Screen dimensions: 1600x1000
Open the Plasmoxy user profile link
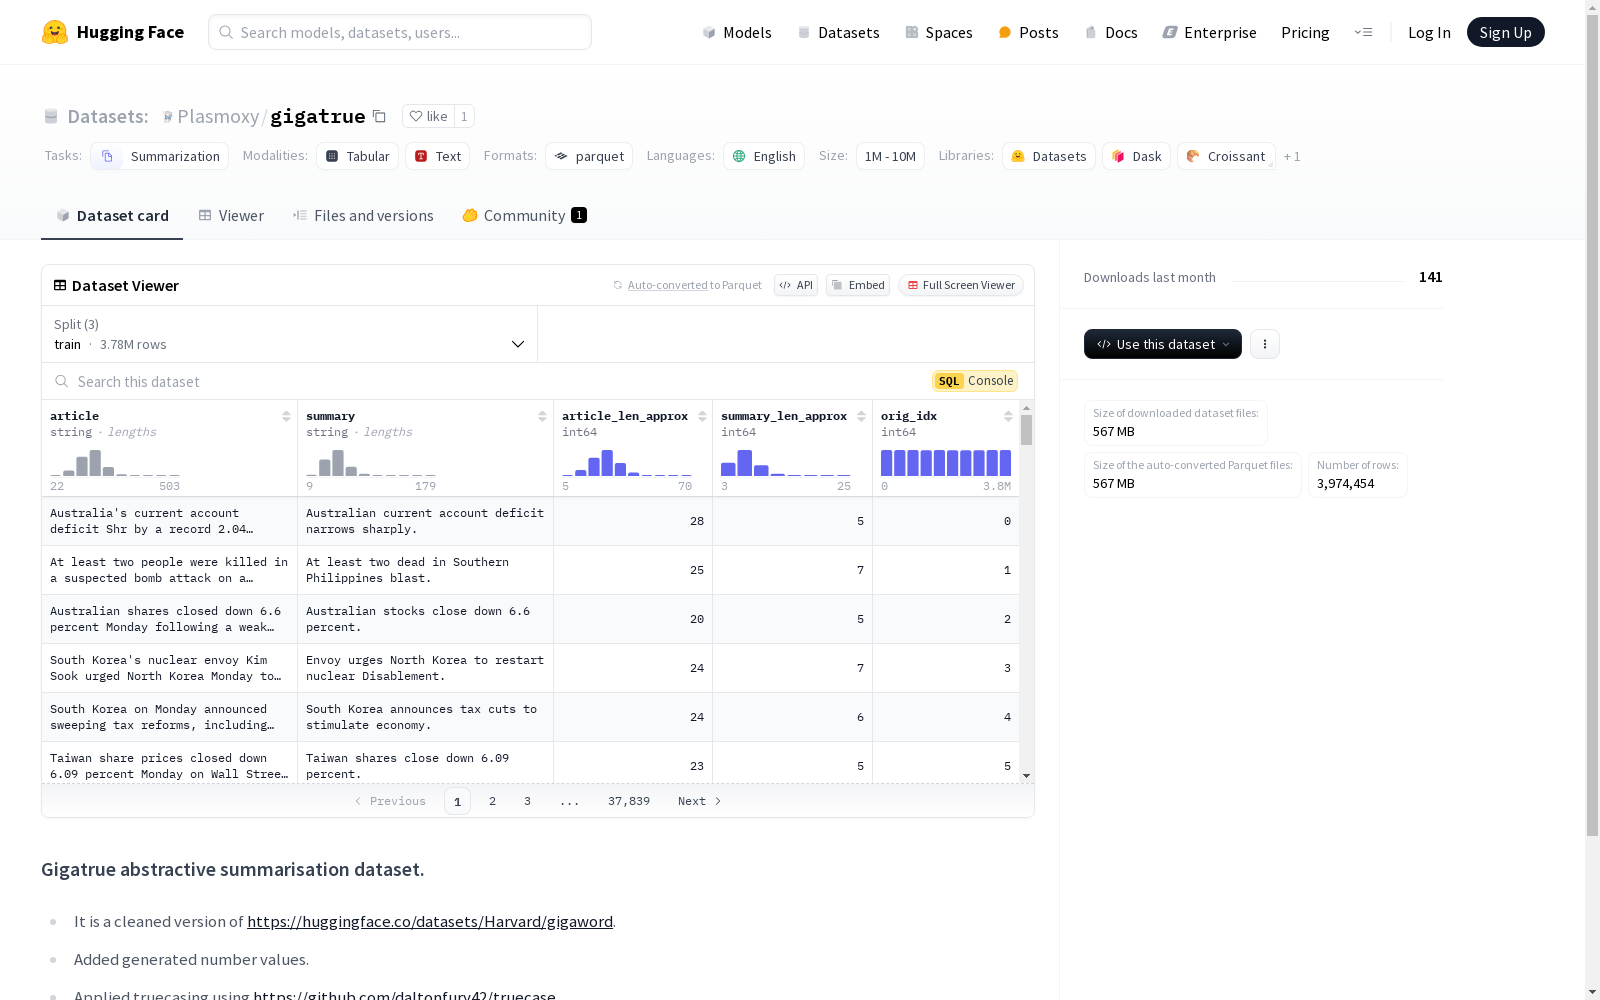(218, 116)
